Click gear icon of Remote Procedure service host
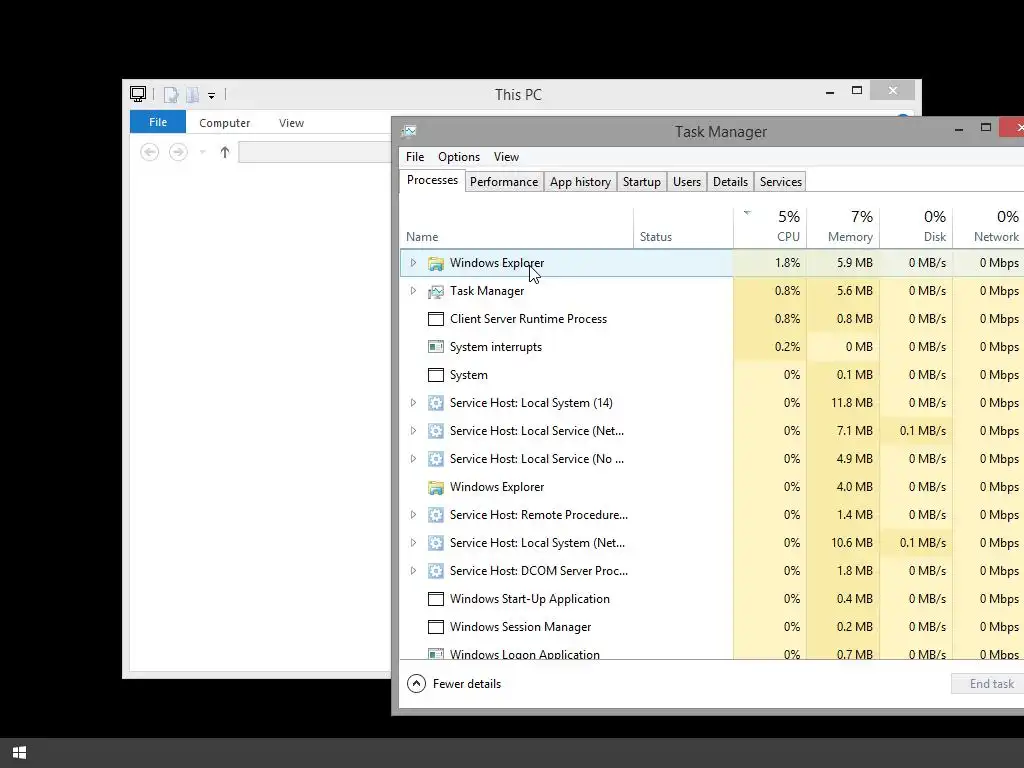This screenshot has width=1024, height=768. [436, 515]
